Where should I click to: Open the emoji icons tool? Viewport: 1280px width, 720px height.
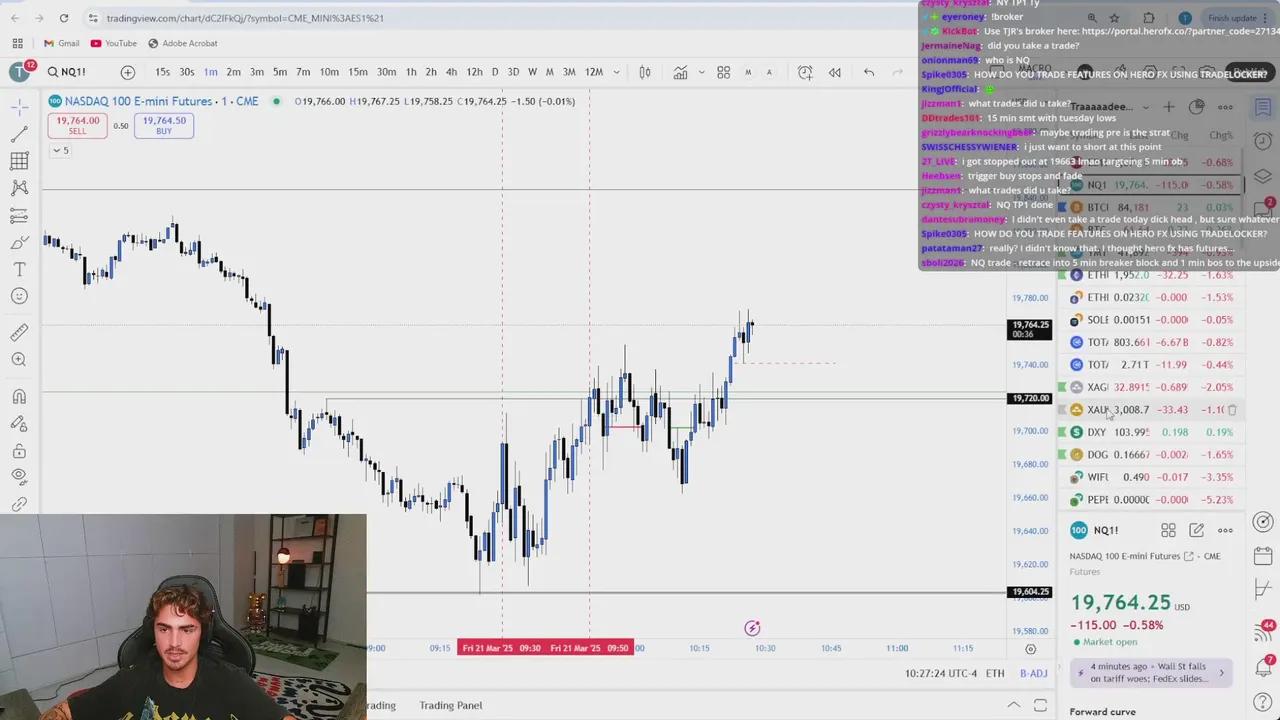click(x=19, y=296)
